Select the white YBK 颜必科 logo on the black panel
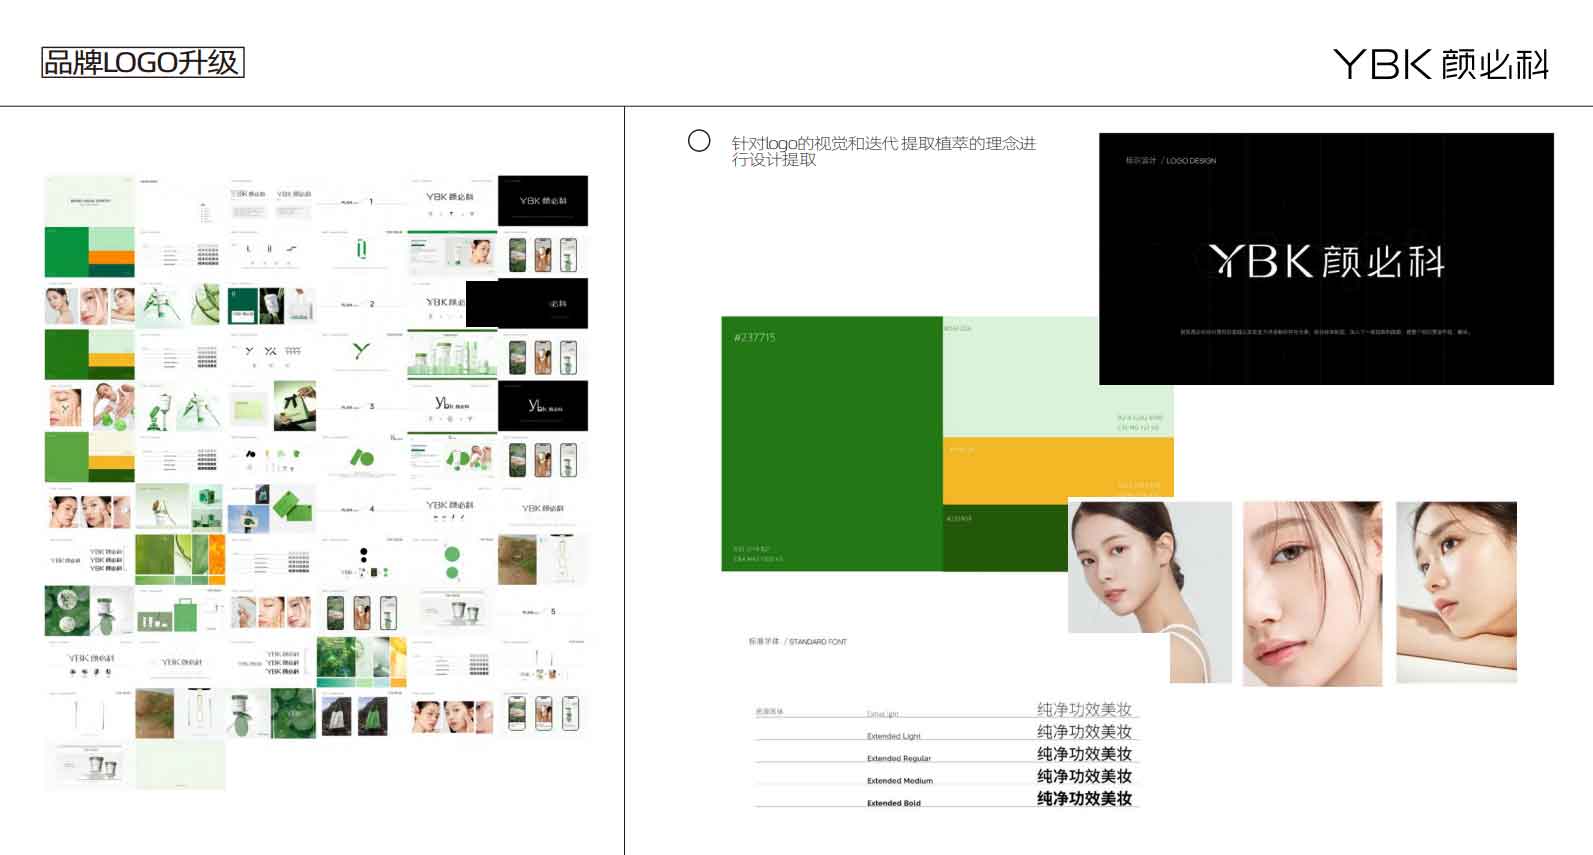 coord(1326,261)
